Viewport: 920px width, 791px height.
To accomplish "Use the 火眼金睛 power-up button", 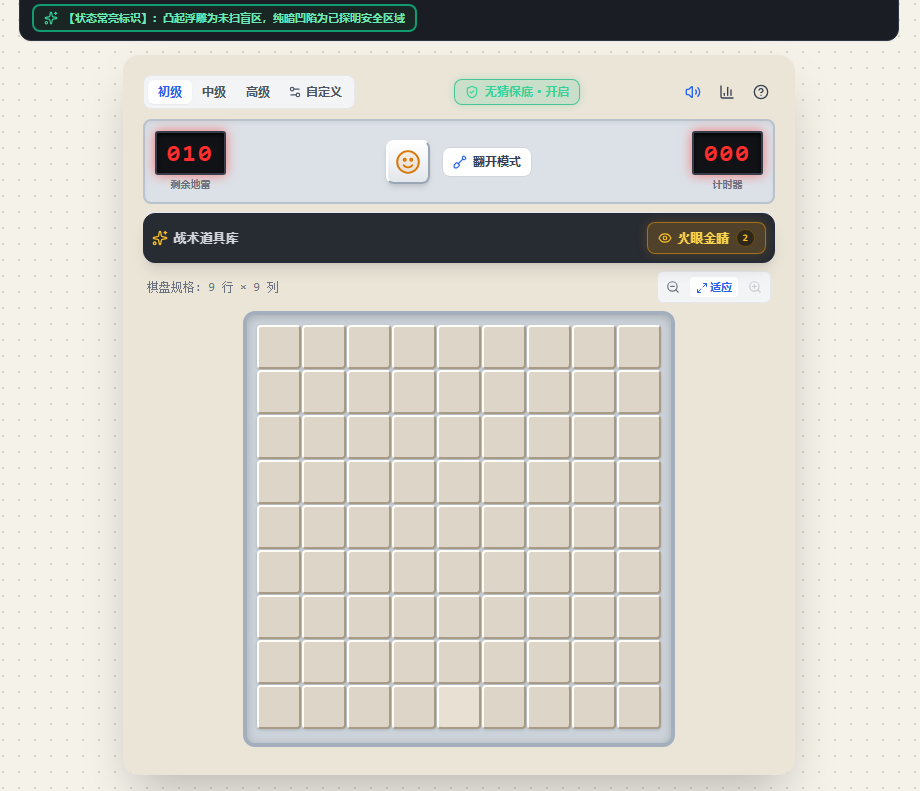I will point(706,238).
